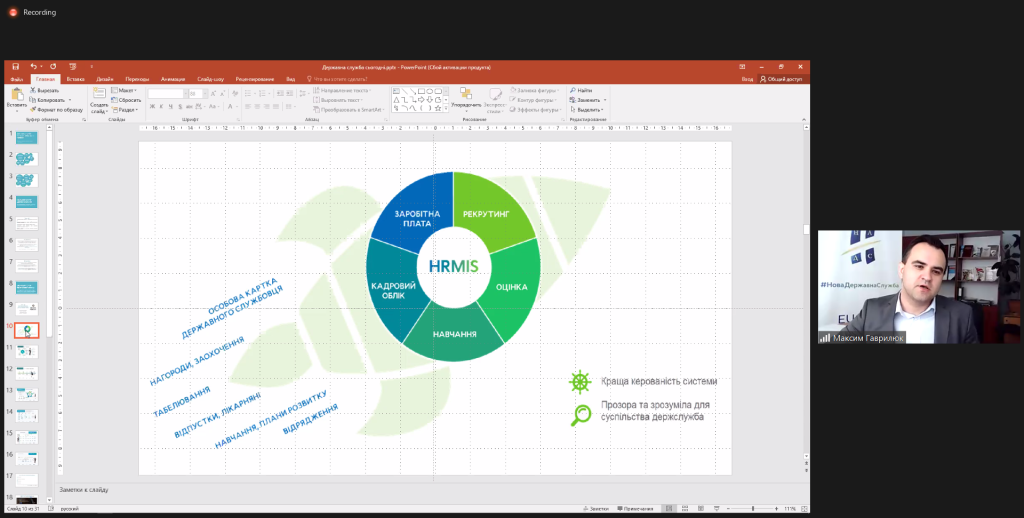Viewport: 1024px width, 518px height.
Task: Click the Paste (Вставить) clipboard icon
Action: tap(17, 95)
